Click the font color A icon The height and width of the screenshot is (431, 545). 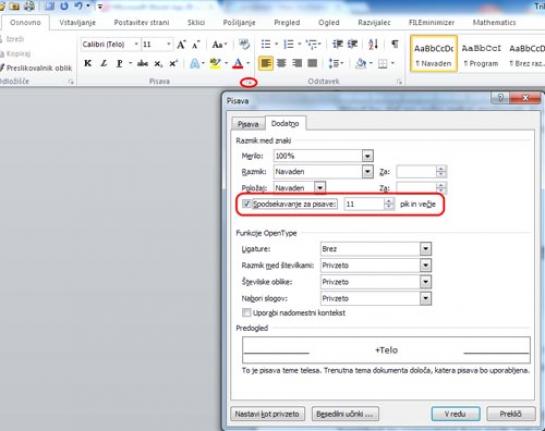pyautogui.click(x=238, y=63)
